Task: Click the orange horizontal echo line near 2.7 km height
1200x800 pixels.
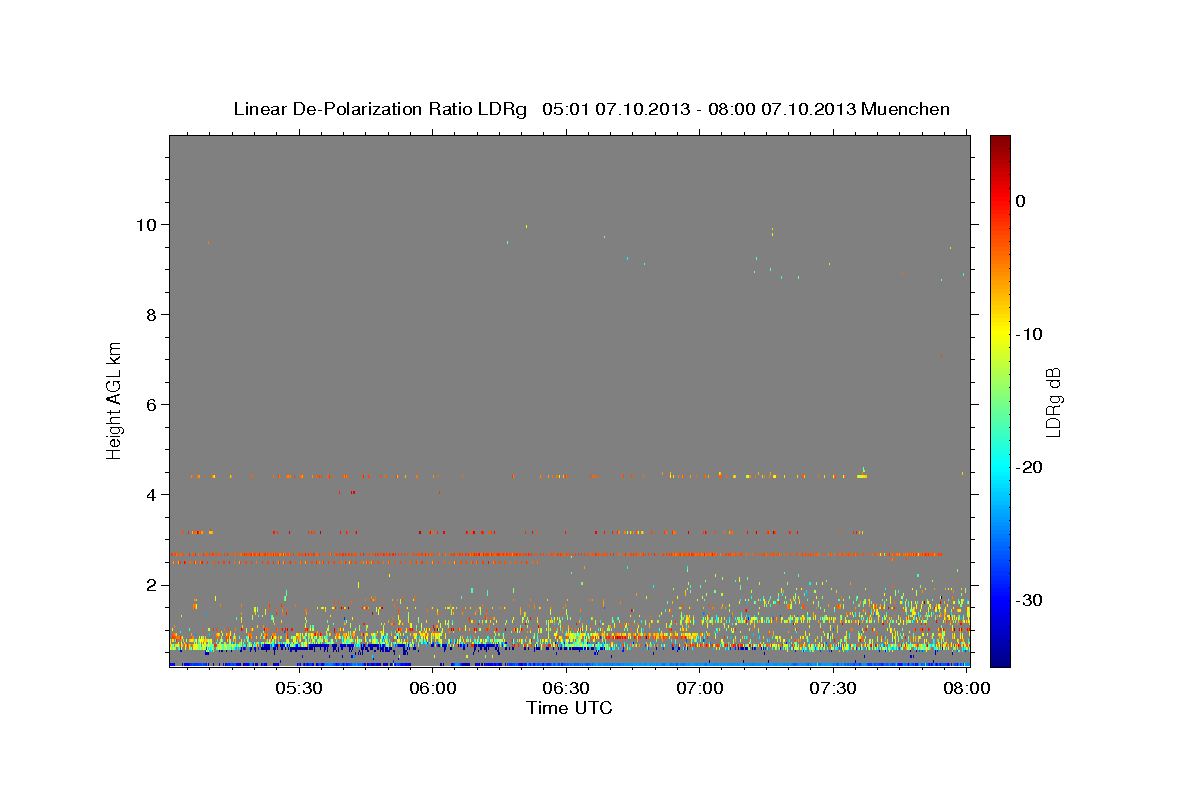Action: 556,554
